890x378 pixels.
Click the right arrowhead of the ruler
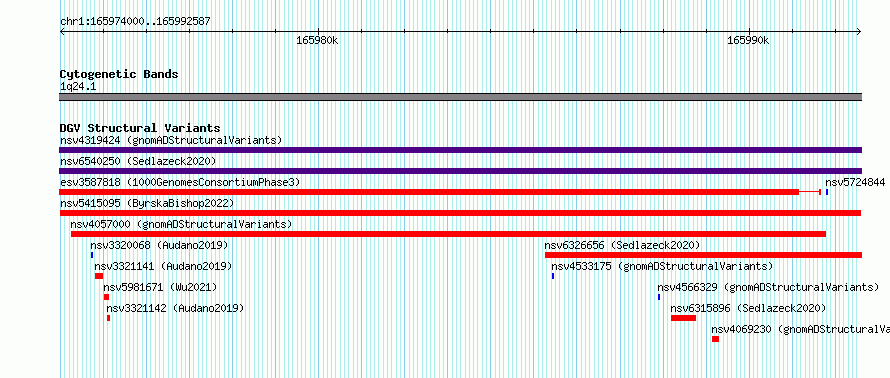click(x=859, y=31)
